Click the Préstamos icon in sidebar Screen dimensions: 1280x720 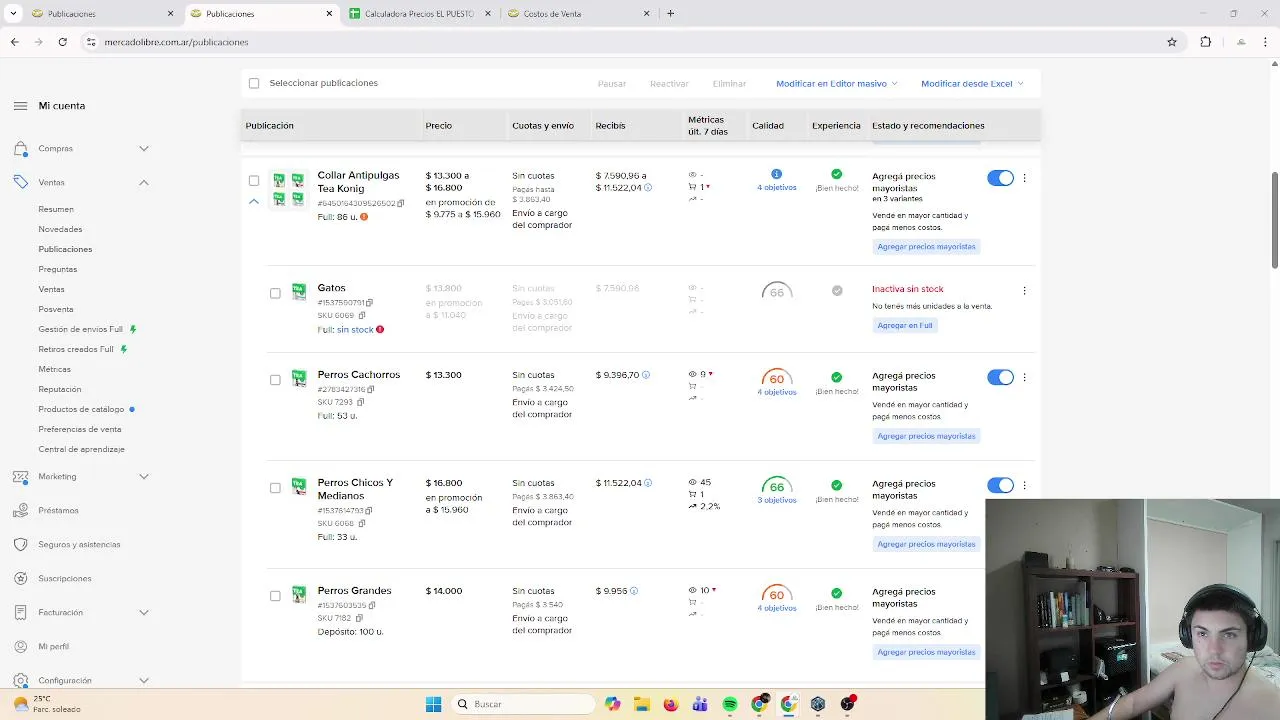click(x=20, y=511)
